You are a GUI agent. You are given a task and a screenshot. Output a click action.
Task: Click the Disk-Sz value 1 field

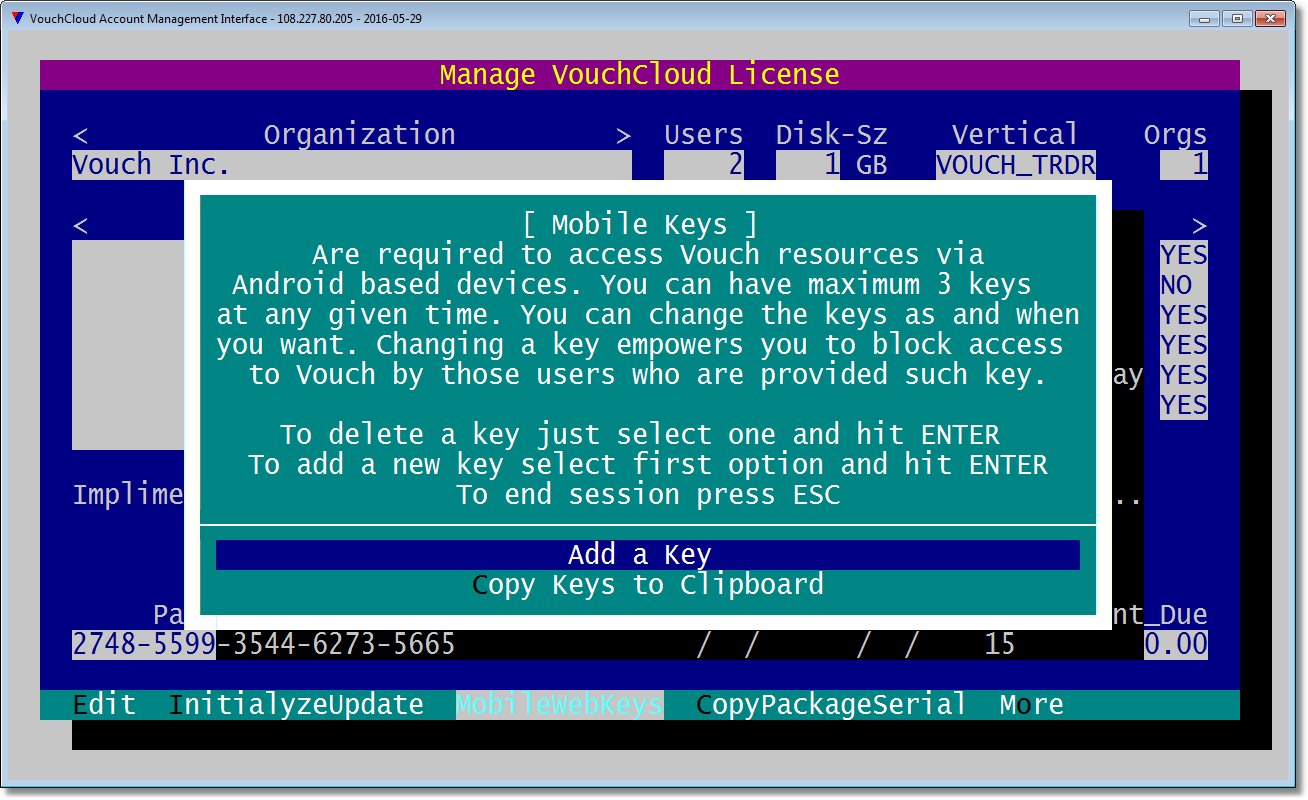808,165
